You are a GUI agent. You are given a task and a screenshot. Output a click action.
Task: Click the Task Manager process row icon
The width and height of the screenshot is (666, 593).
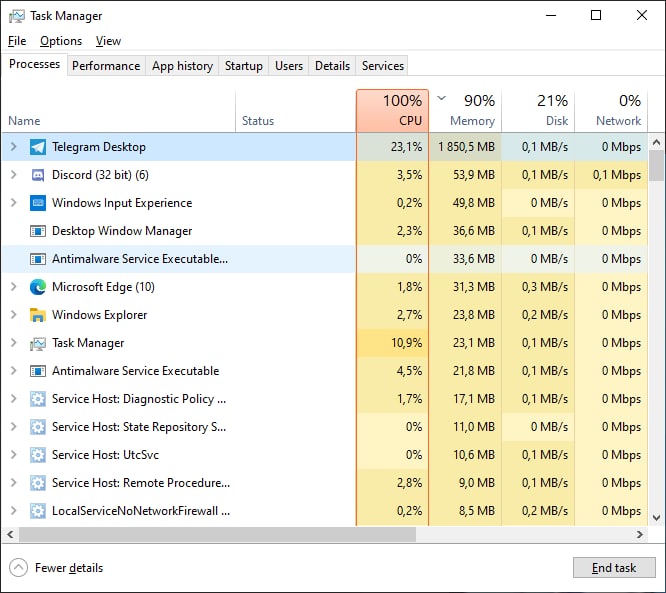click(x=38, y=343)
